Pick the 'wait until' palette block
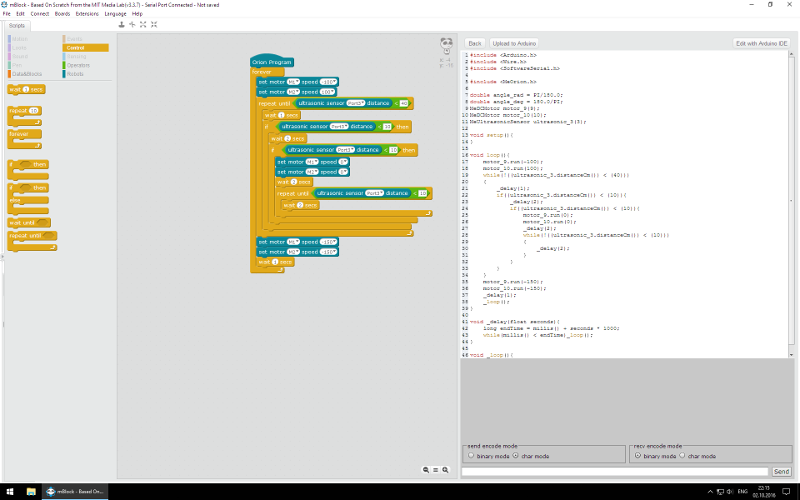The height and width of the screenshot is (500, 800). coord(29,222)
